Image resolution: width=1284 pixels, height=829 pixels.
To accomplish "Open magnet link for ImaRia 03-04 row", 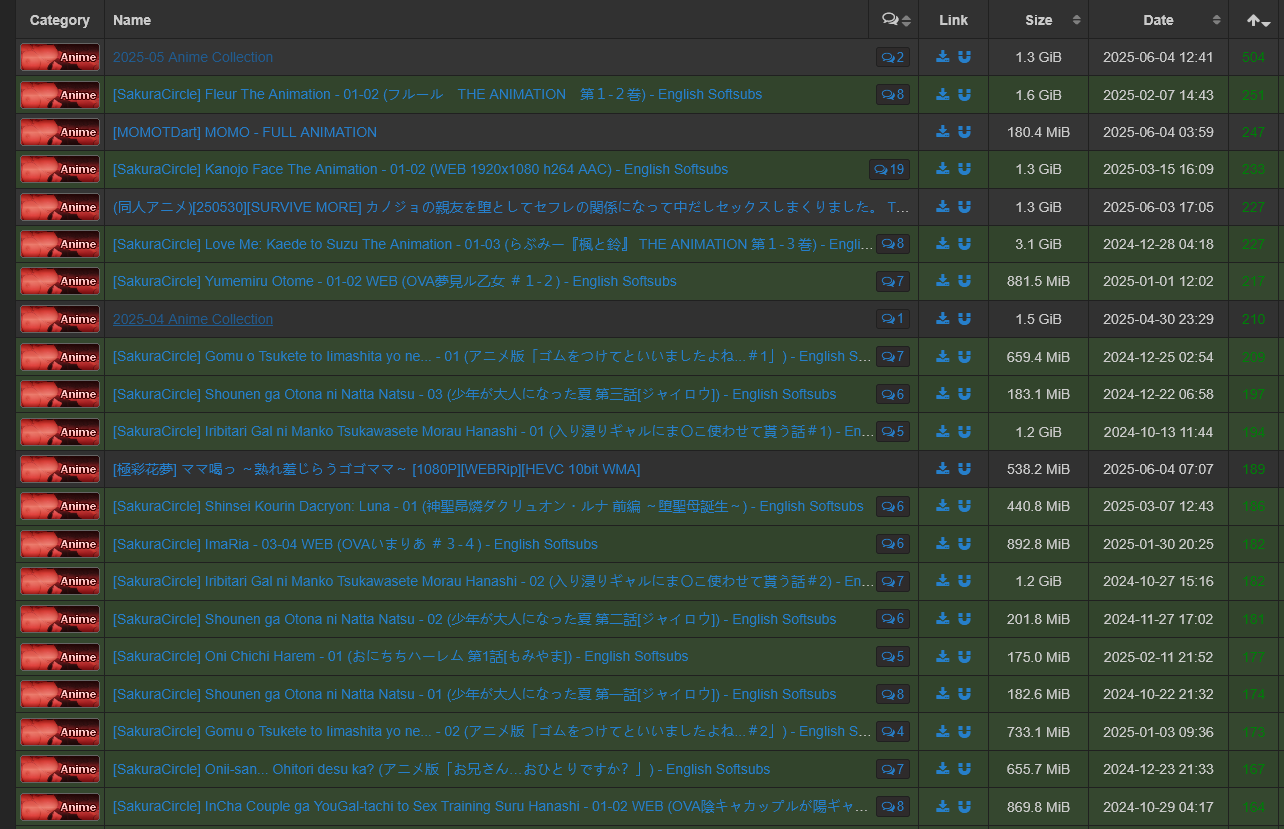I will [964, 544].
